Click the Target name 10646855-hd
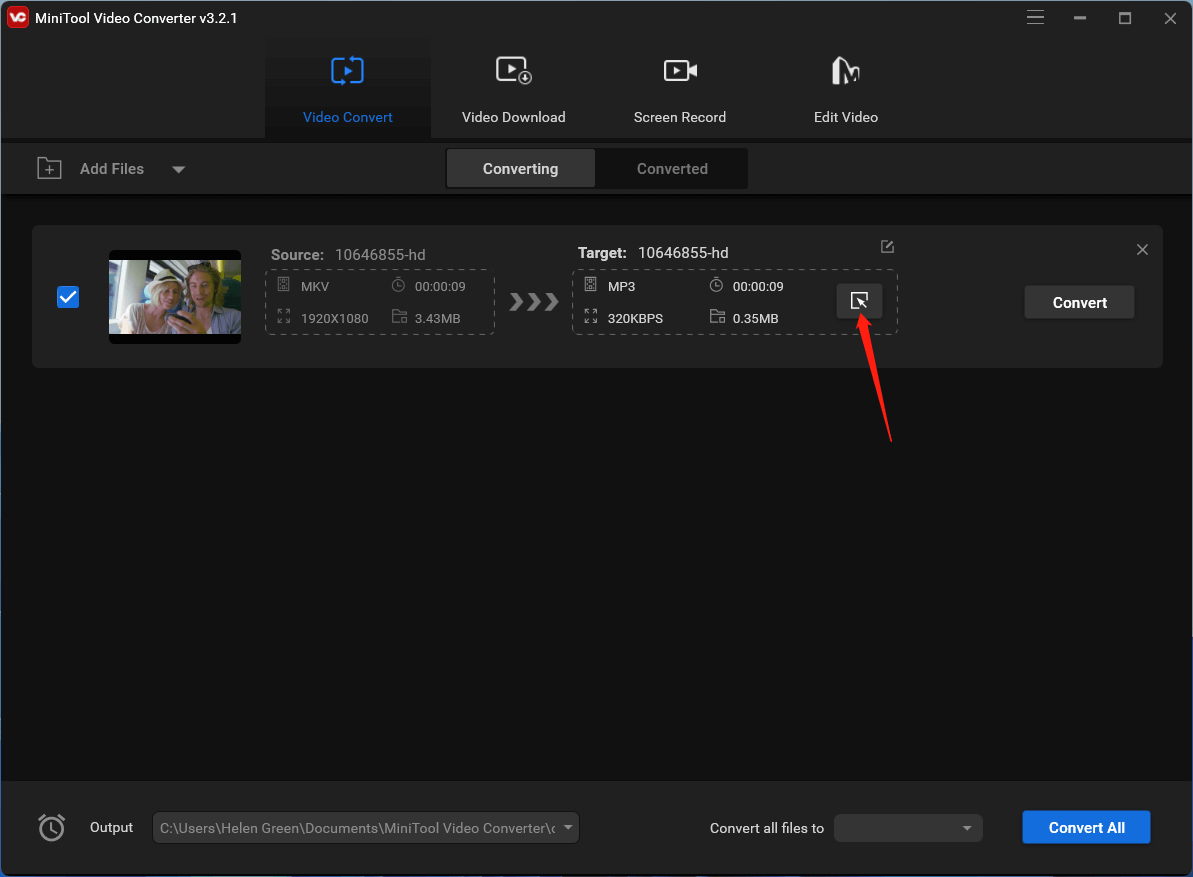 click(x=683, y=253)
